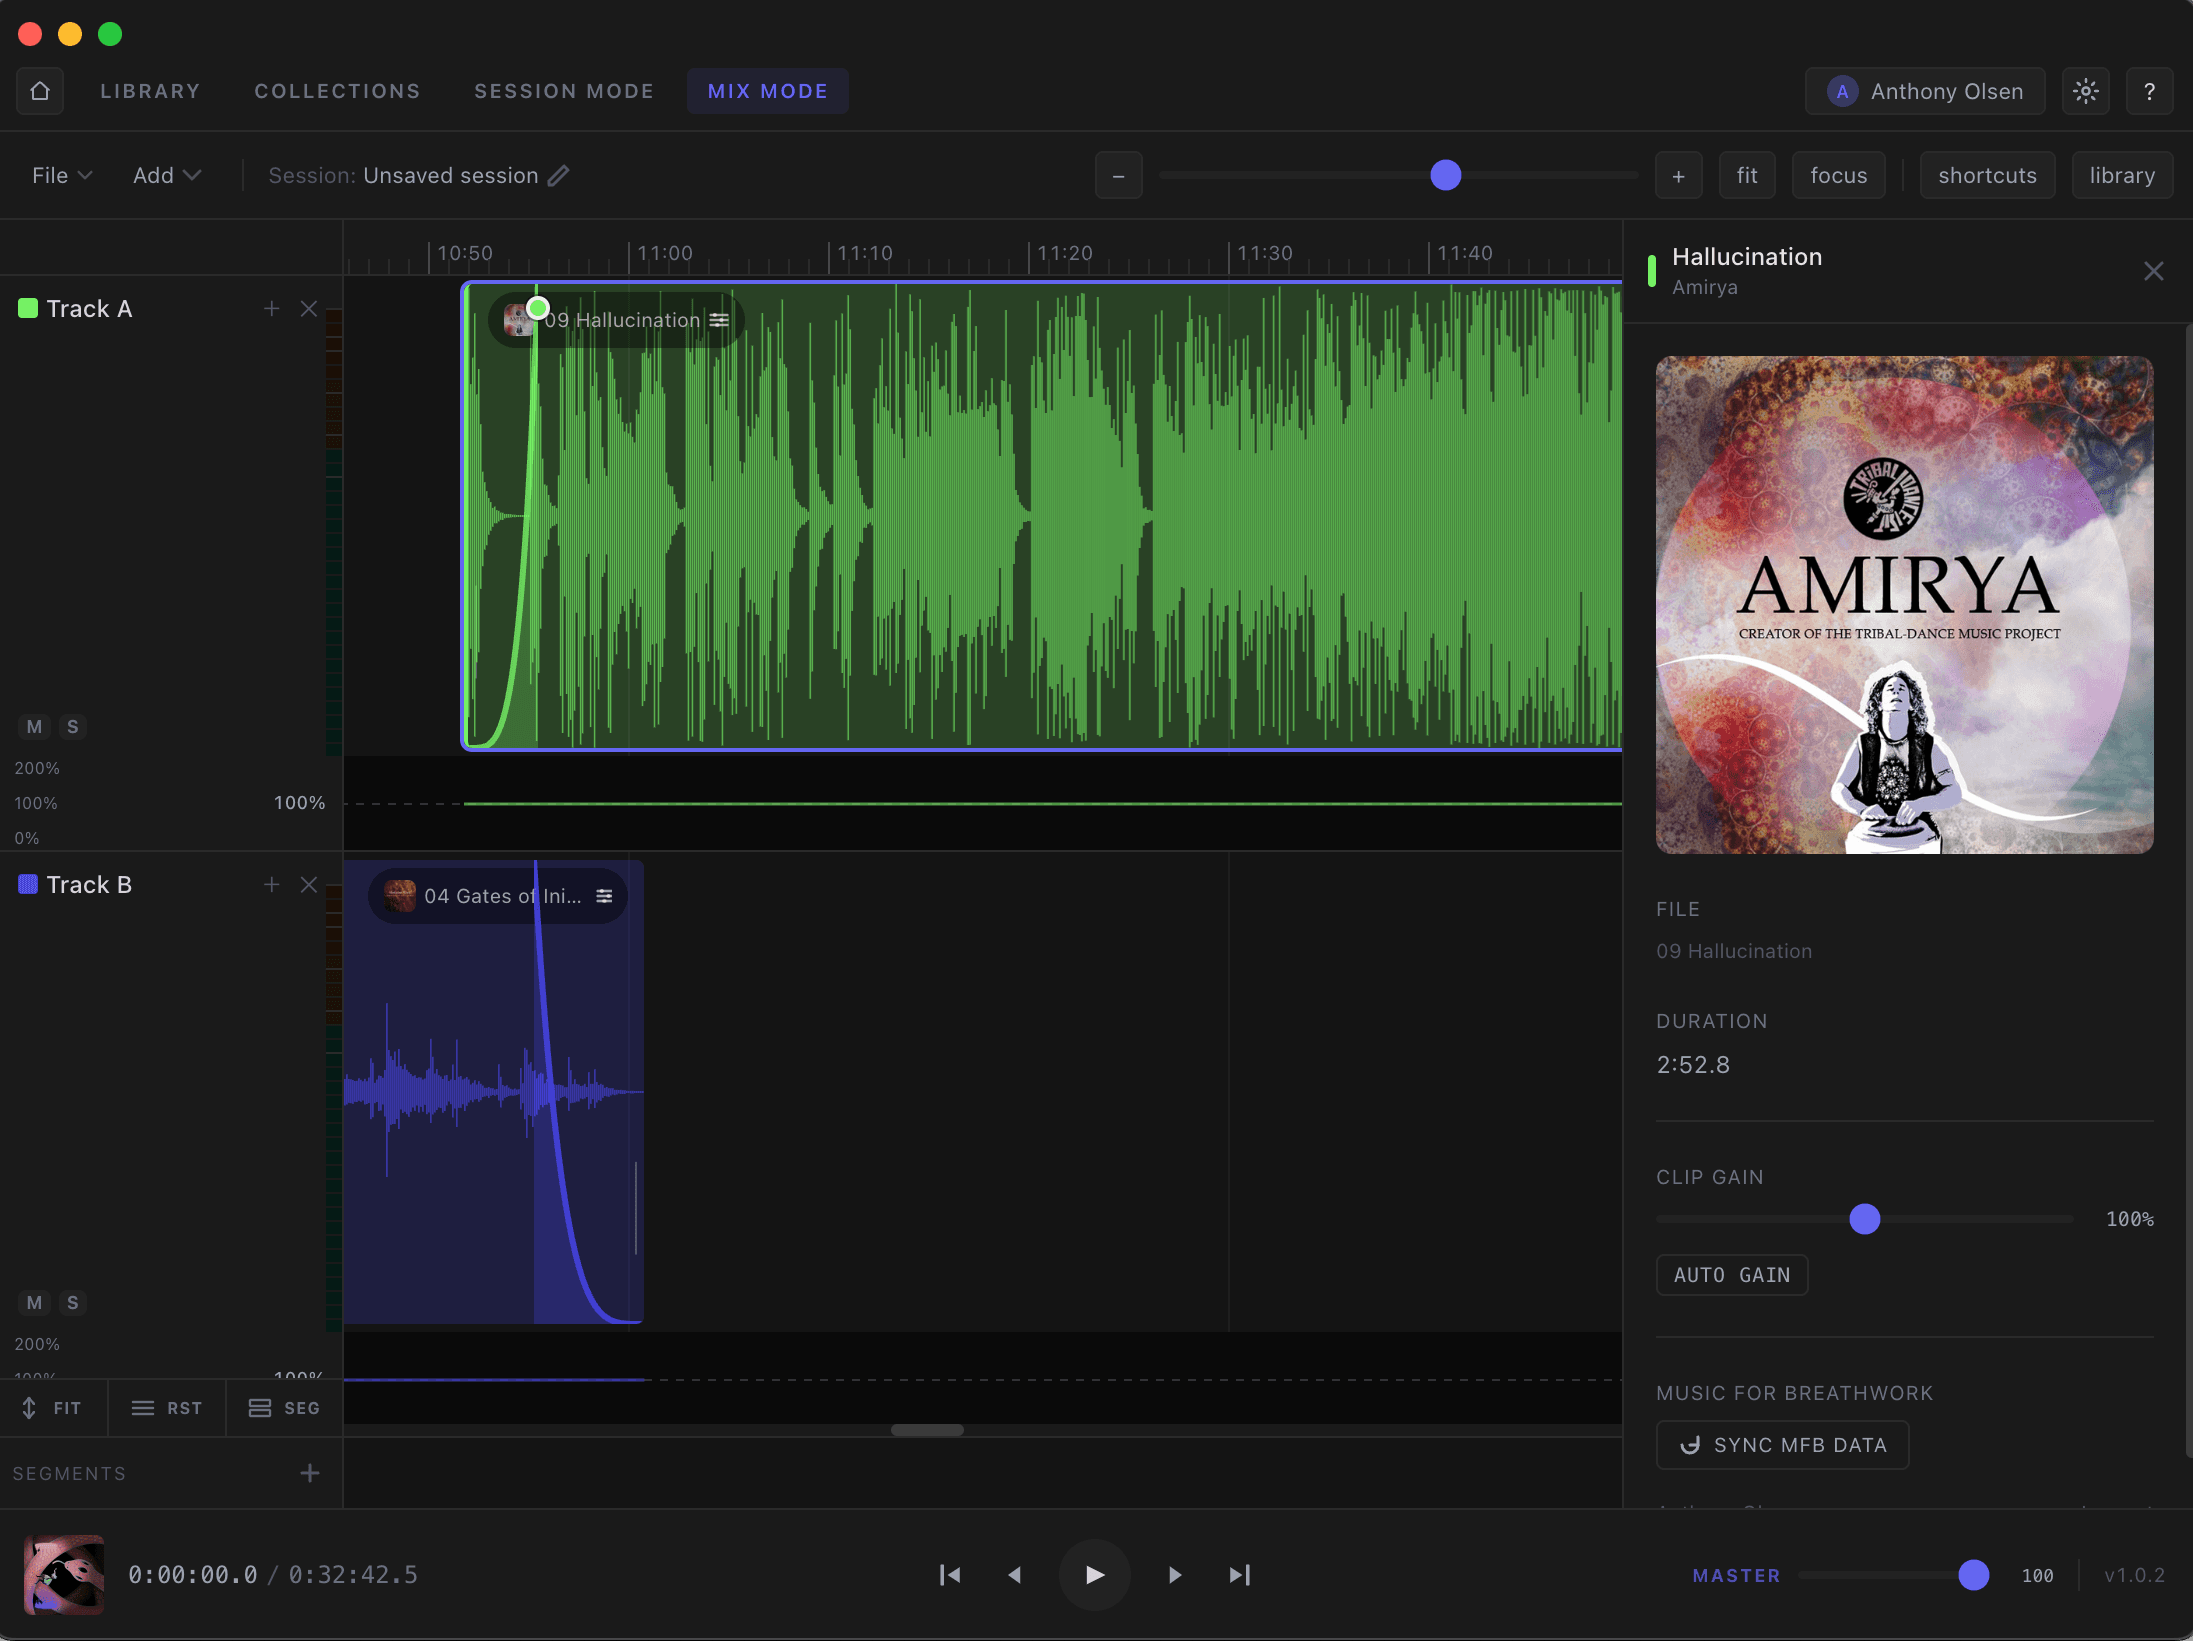This screenshot has width=2193, height=1641.
Task: Zoom out timeline with minus button
Action: point(1119,175)
